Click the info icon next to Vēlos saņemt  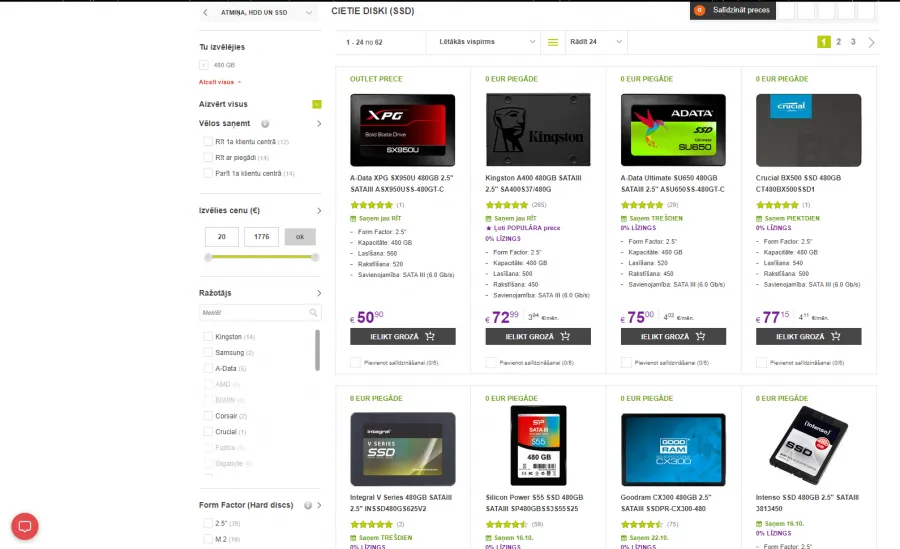pos(265,123)
